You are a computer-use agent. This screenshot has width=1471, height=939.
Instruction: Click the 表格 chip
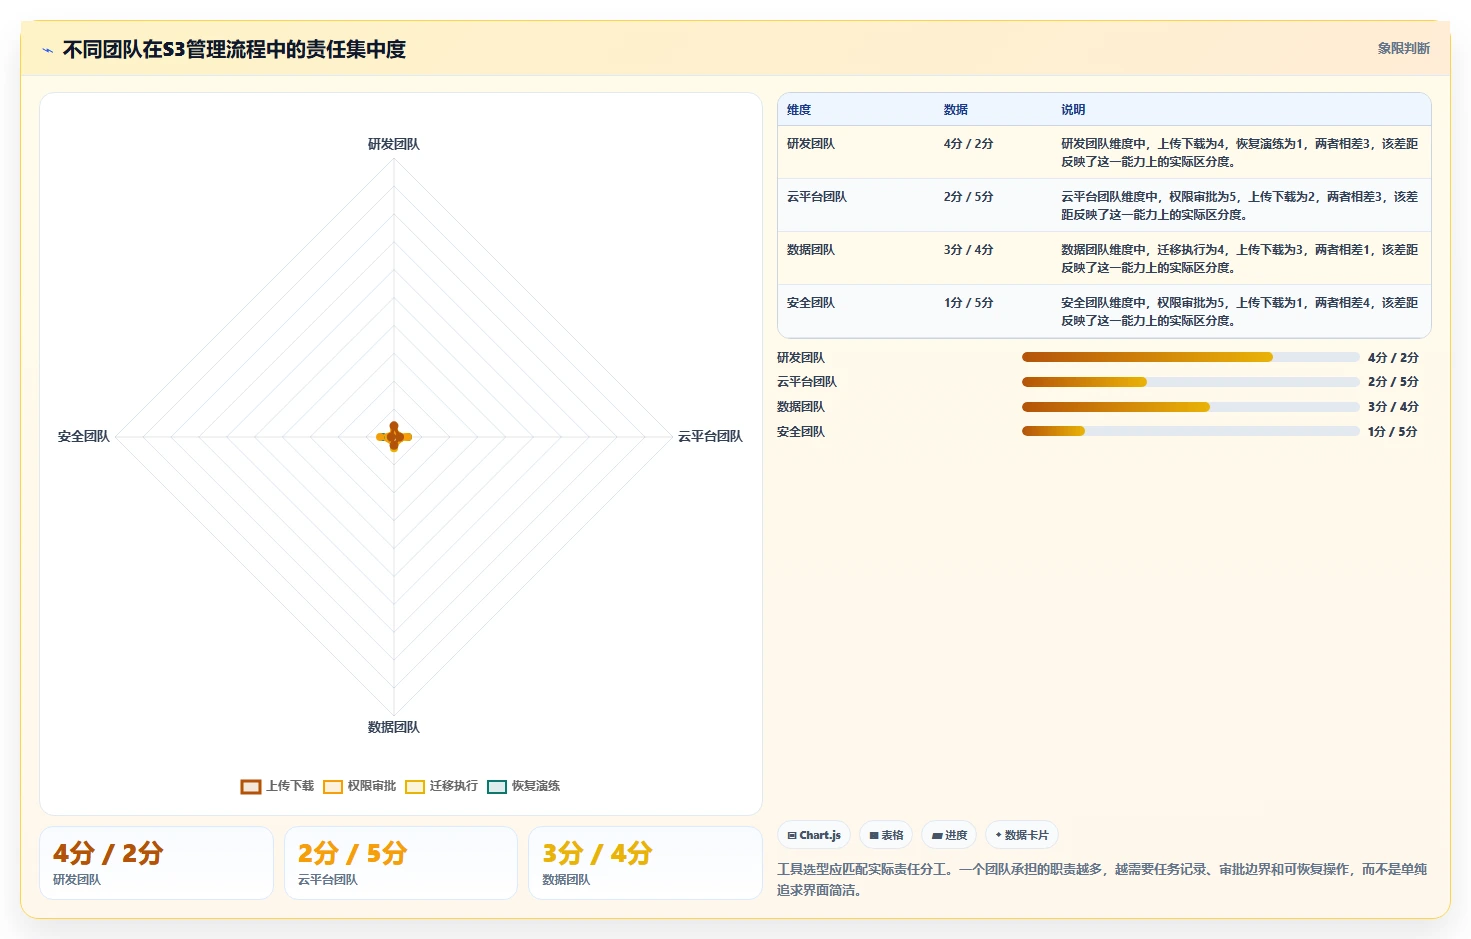[886, 835]
